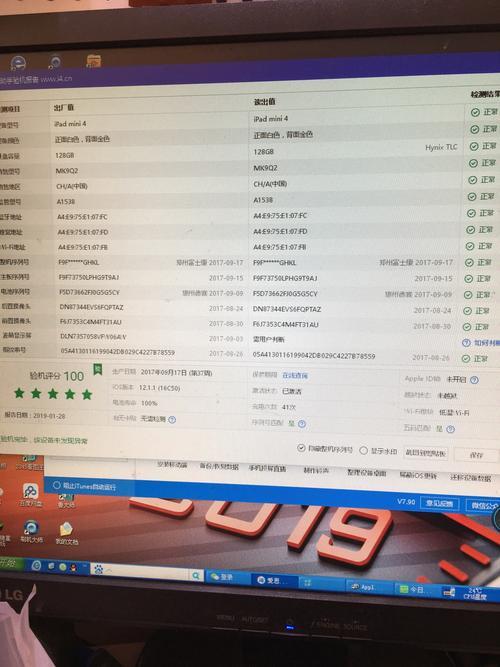This screenshot has height=667, width=500.
Task: Click the 出厂值 column header
Action: [x=64, y=107]
